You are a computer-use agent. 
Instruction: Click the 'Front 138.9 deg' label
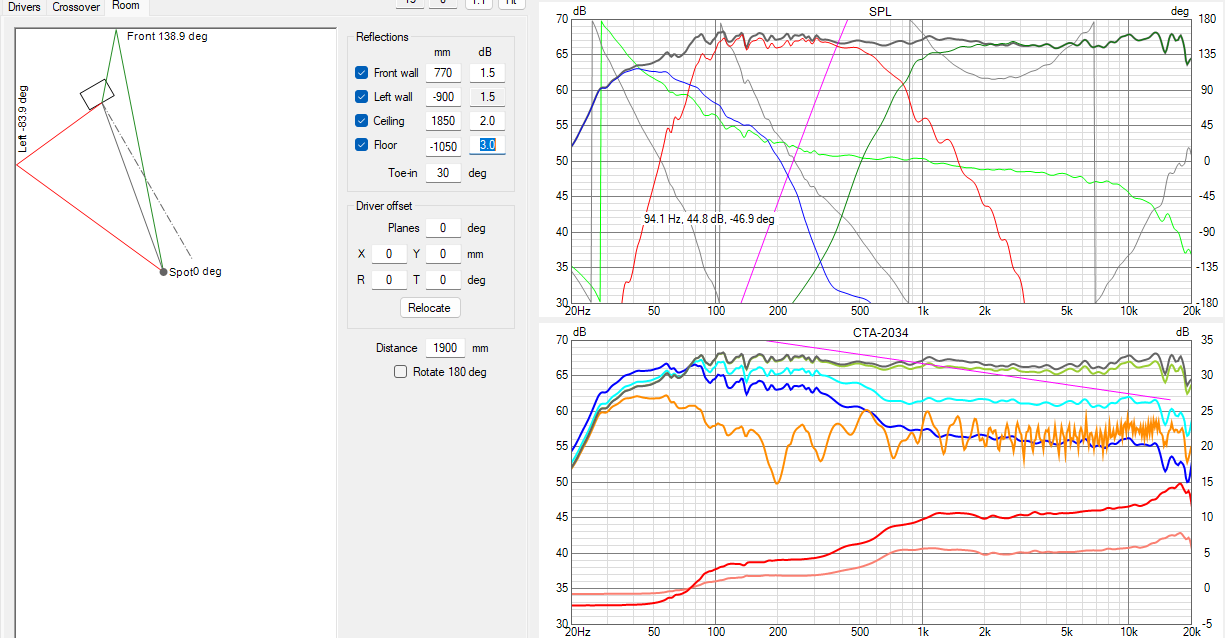[167, 36]
